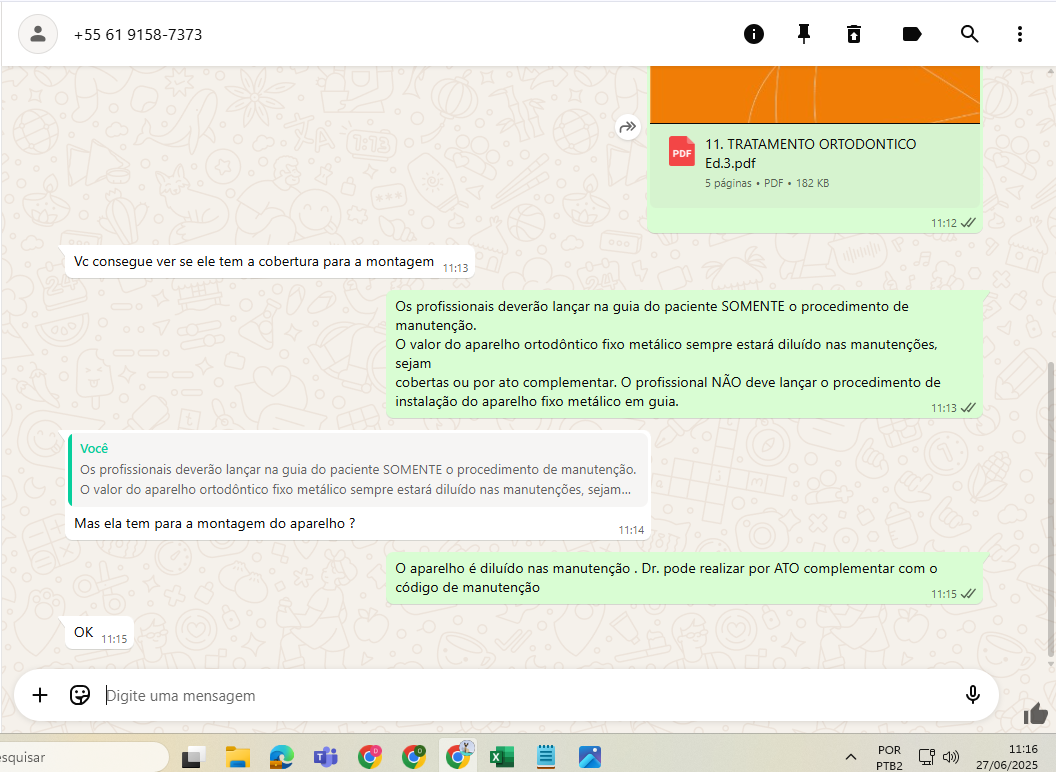Open Excel from the taskbar
The image size is (1056, 772).
click(502, 757)
